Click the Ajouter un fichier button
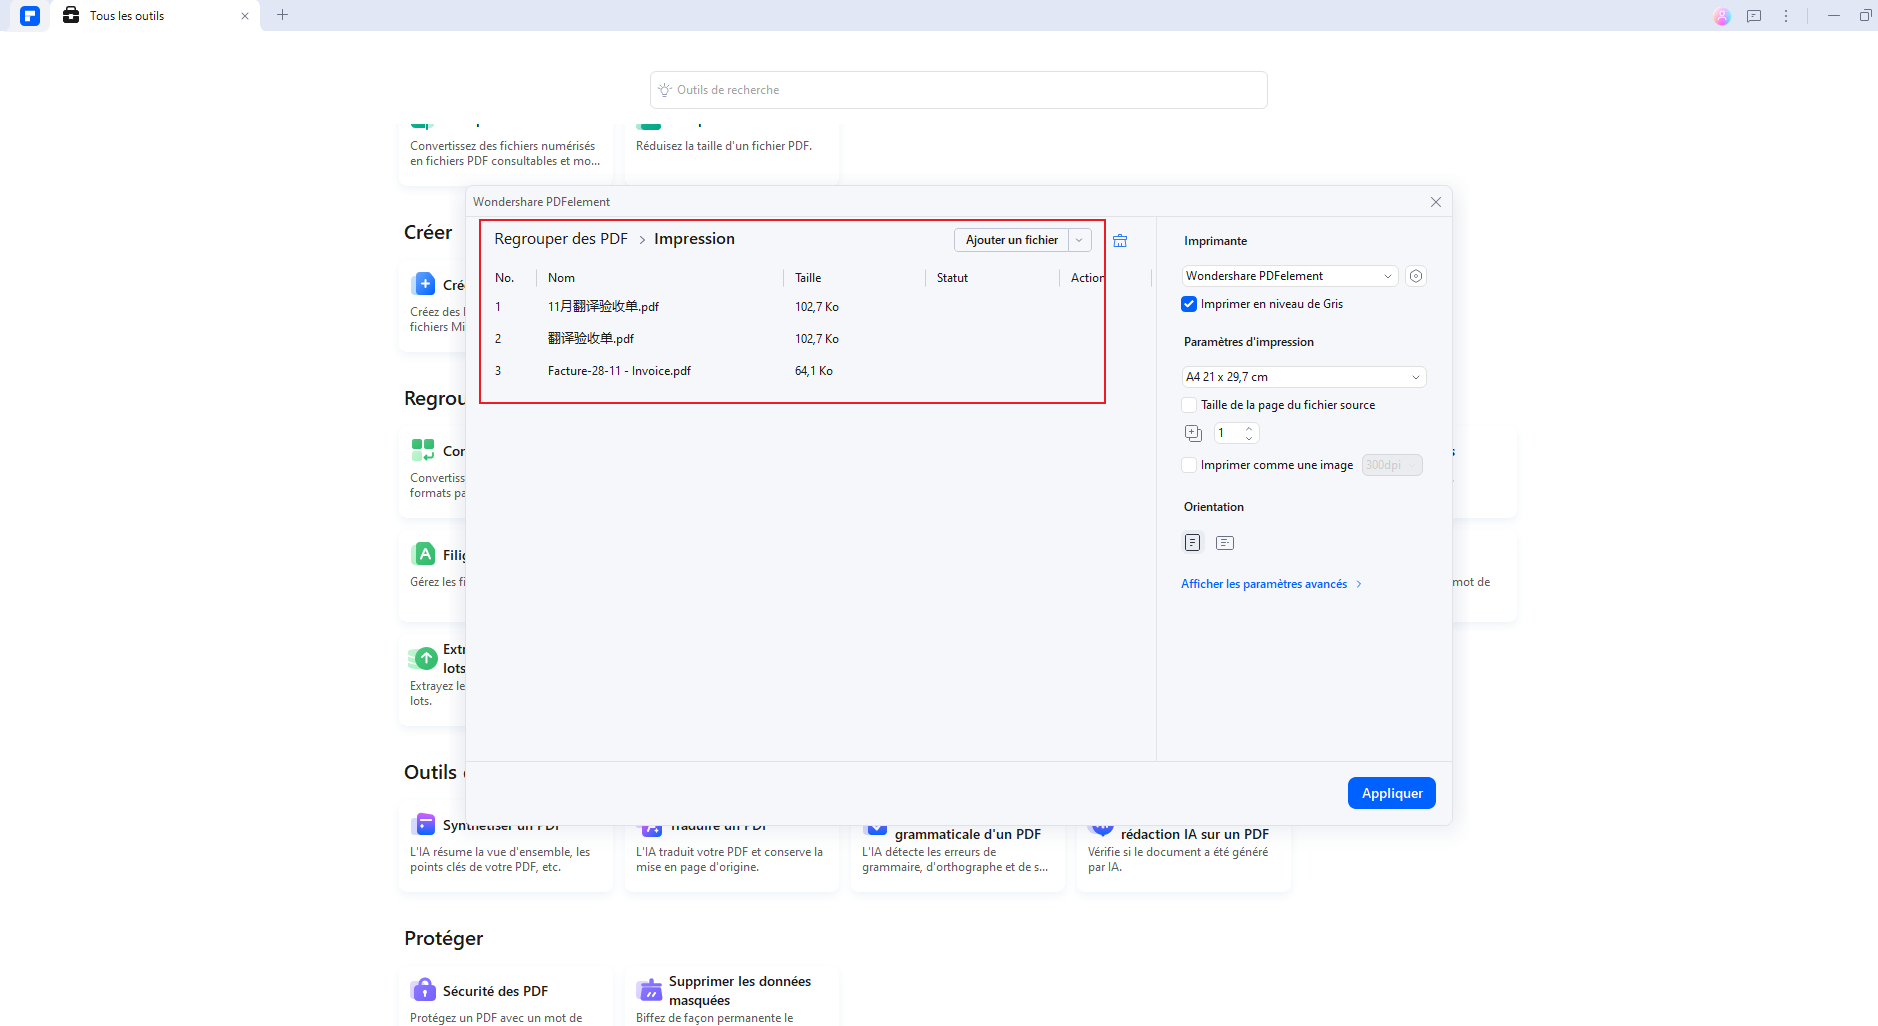This screenshot has width=1878, height=1026. click(x=1012, y=240)
